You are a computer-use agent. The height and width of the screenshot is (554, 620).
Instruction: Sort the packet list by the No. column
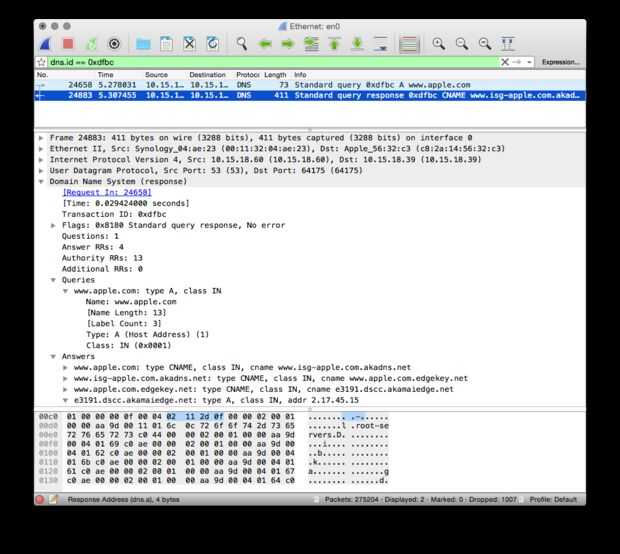pos(42,75)
